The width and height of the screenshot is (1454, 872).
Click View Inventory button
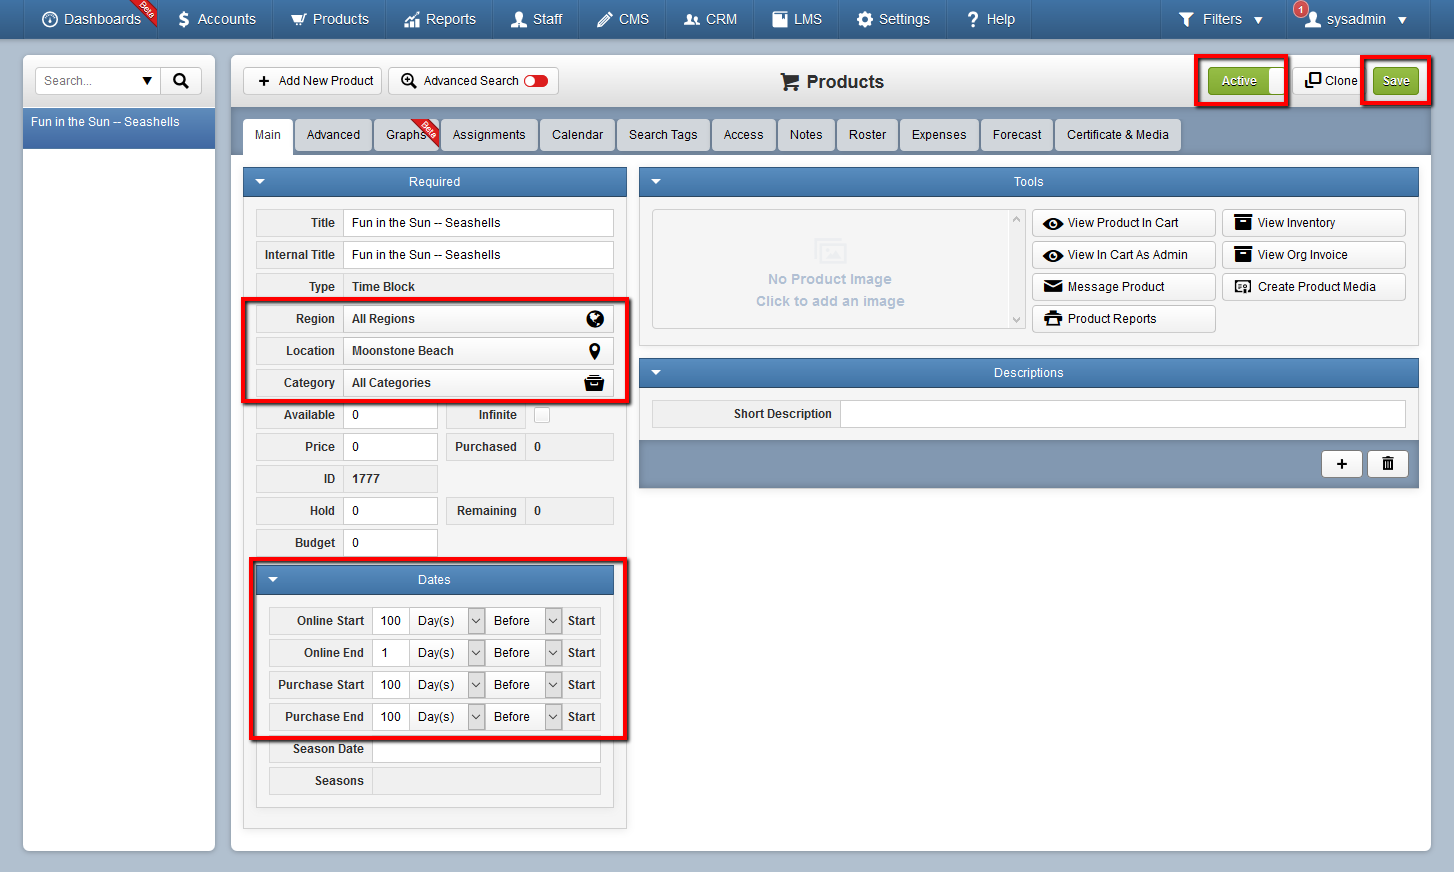point(1313,223)
